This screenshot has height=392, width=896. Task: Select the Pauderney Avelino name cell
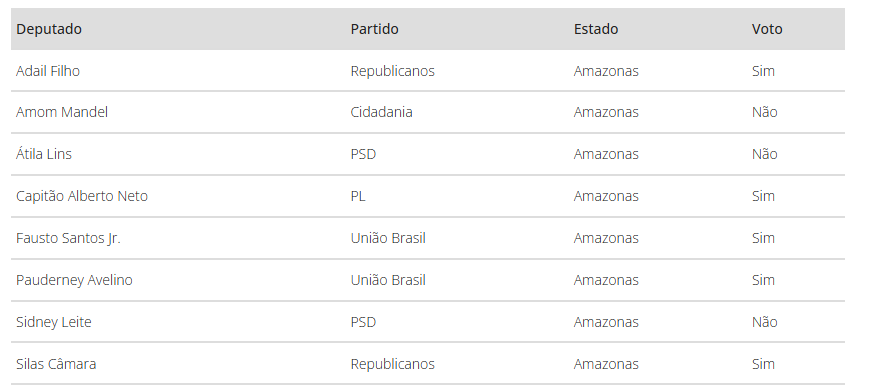74,280
